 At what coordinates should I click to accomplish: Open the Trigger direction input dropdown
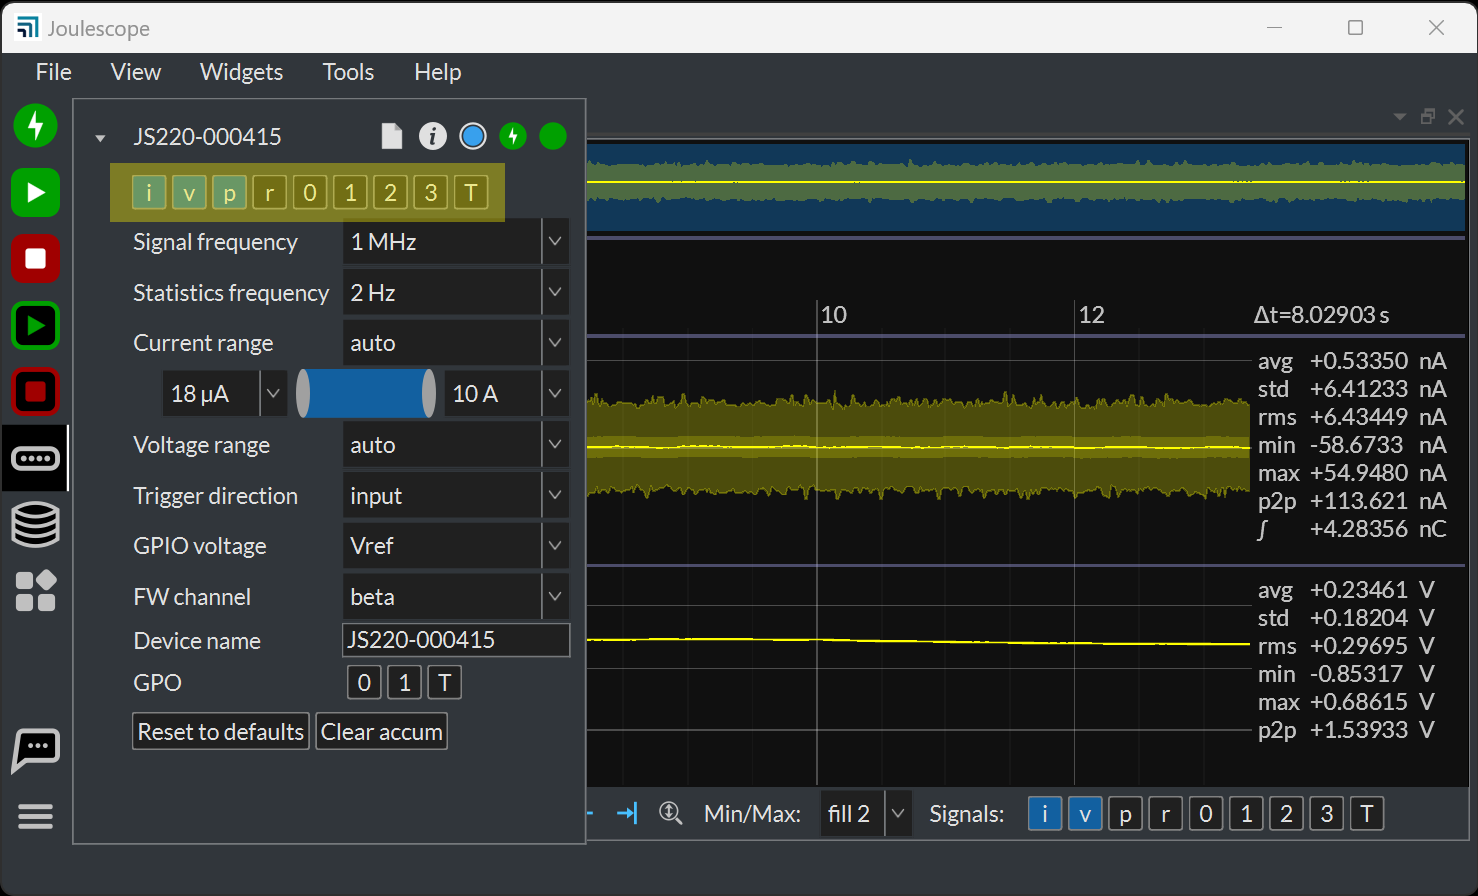(x=456, y=496)
